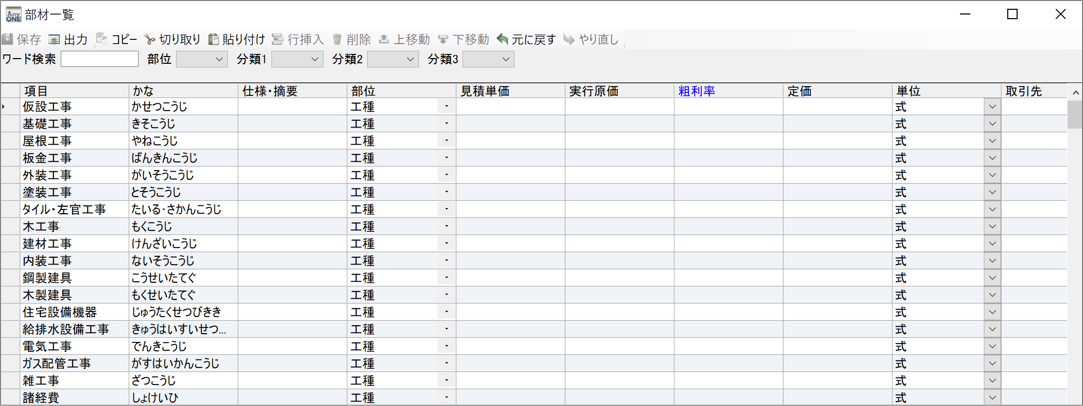
Task: Click the 定価 column header
Action: click(x=838, y=90)
